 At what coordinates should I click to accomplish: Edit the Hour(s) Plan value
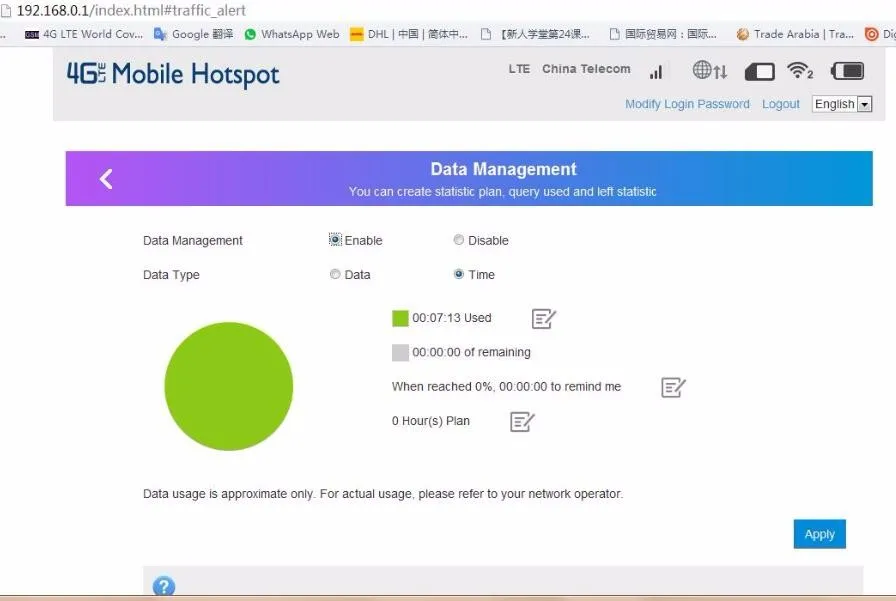(x=522, y=422)
